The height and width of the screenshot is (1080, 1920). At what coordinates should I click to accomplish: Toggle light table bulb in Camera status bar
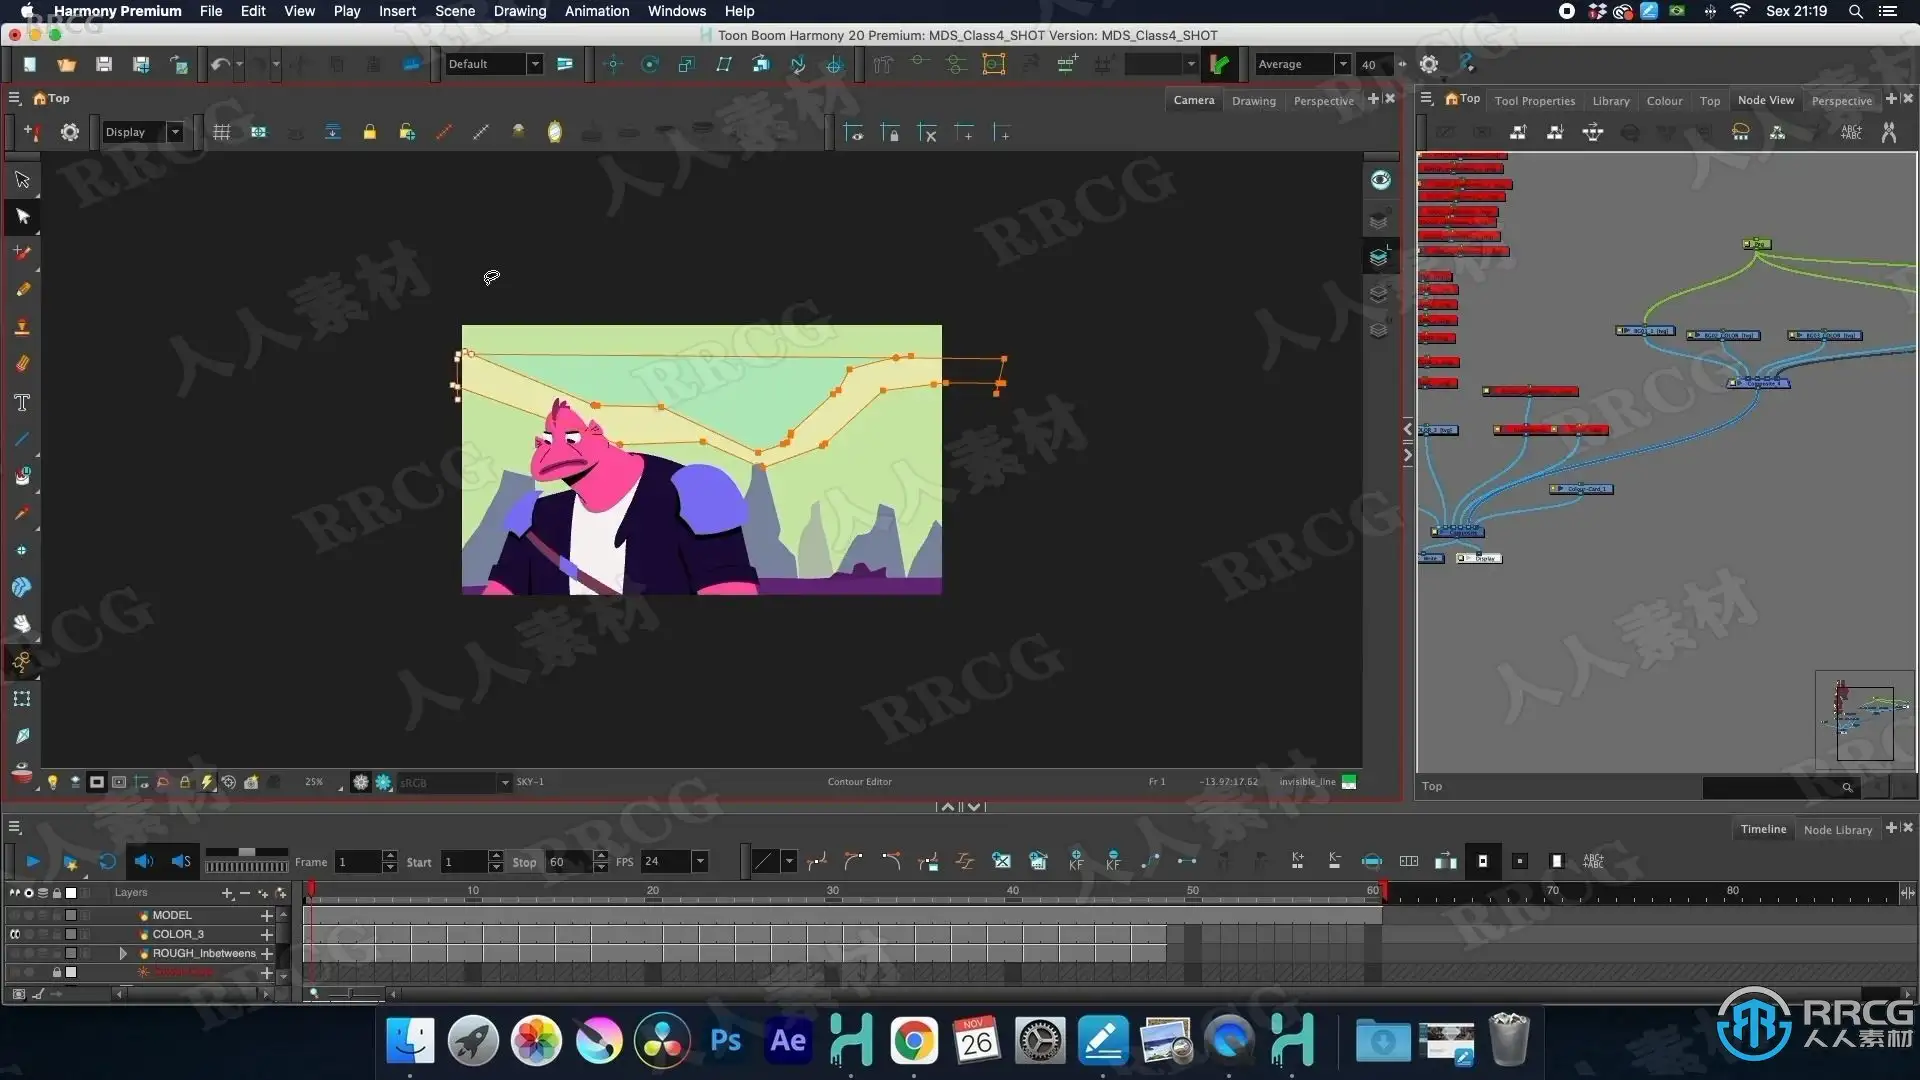coord(53,782)
